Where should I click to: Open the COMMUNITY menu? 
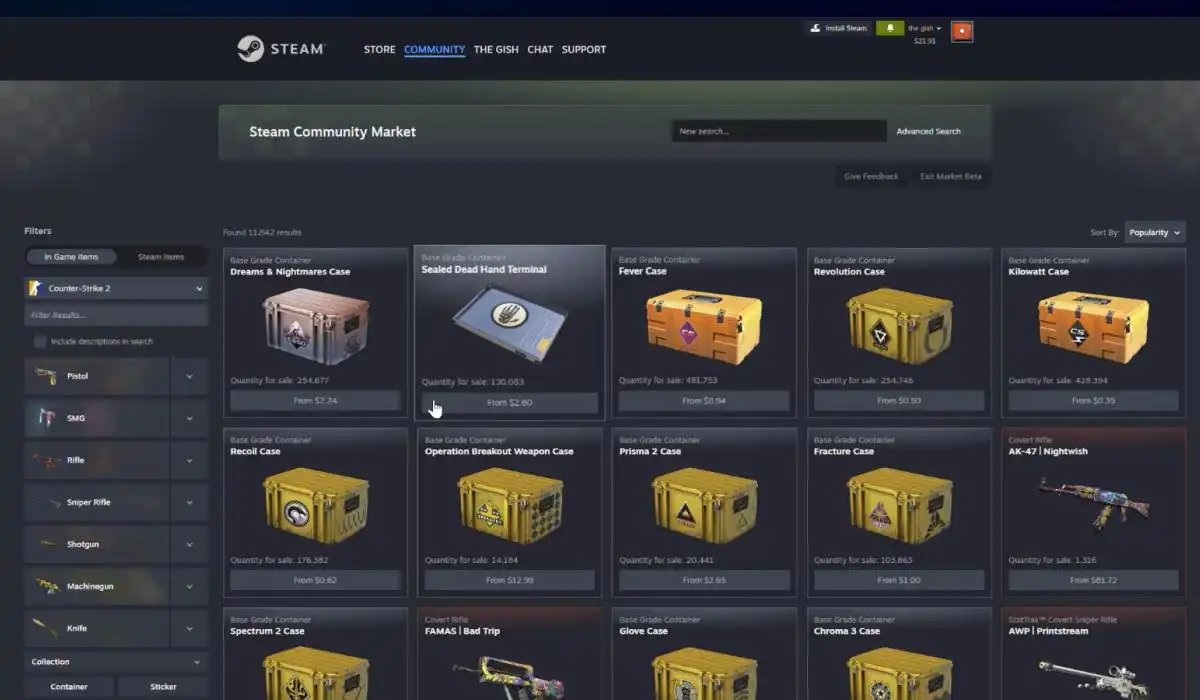pos(434,49)
